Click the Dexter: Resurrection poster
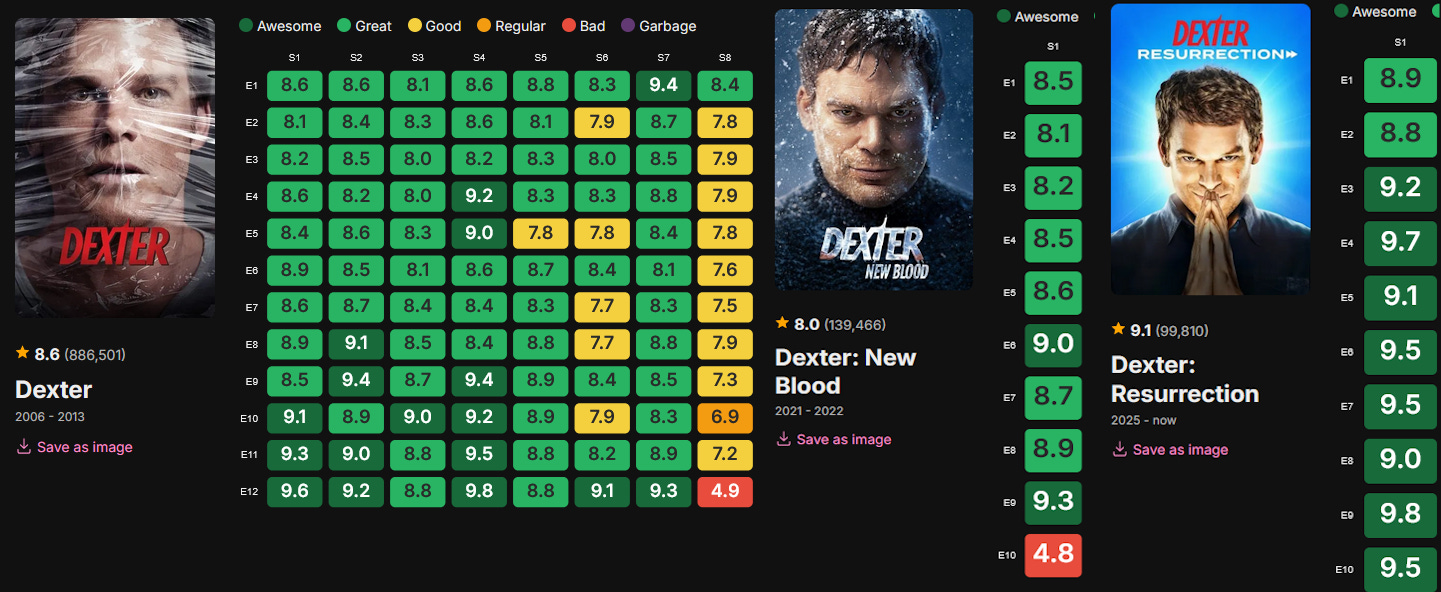The width and height of the screenshot is (1441, 592). tap(1210, 150)
